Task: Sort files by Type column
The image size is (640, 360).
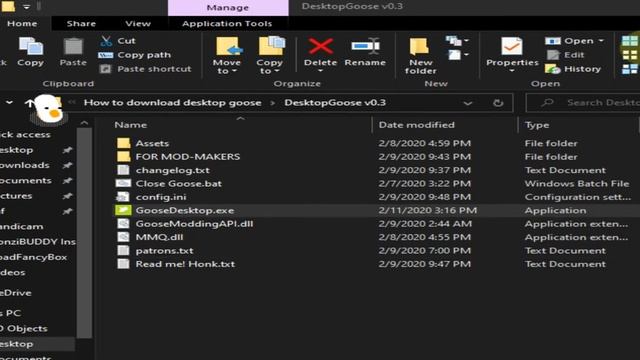Action: [537, 125]
